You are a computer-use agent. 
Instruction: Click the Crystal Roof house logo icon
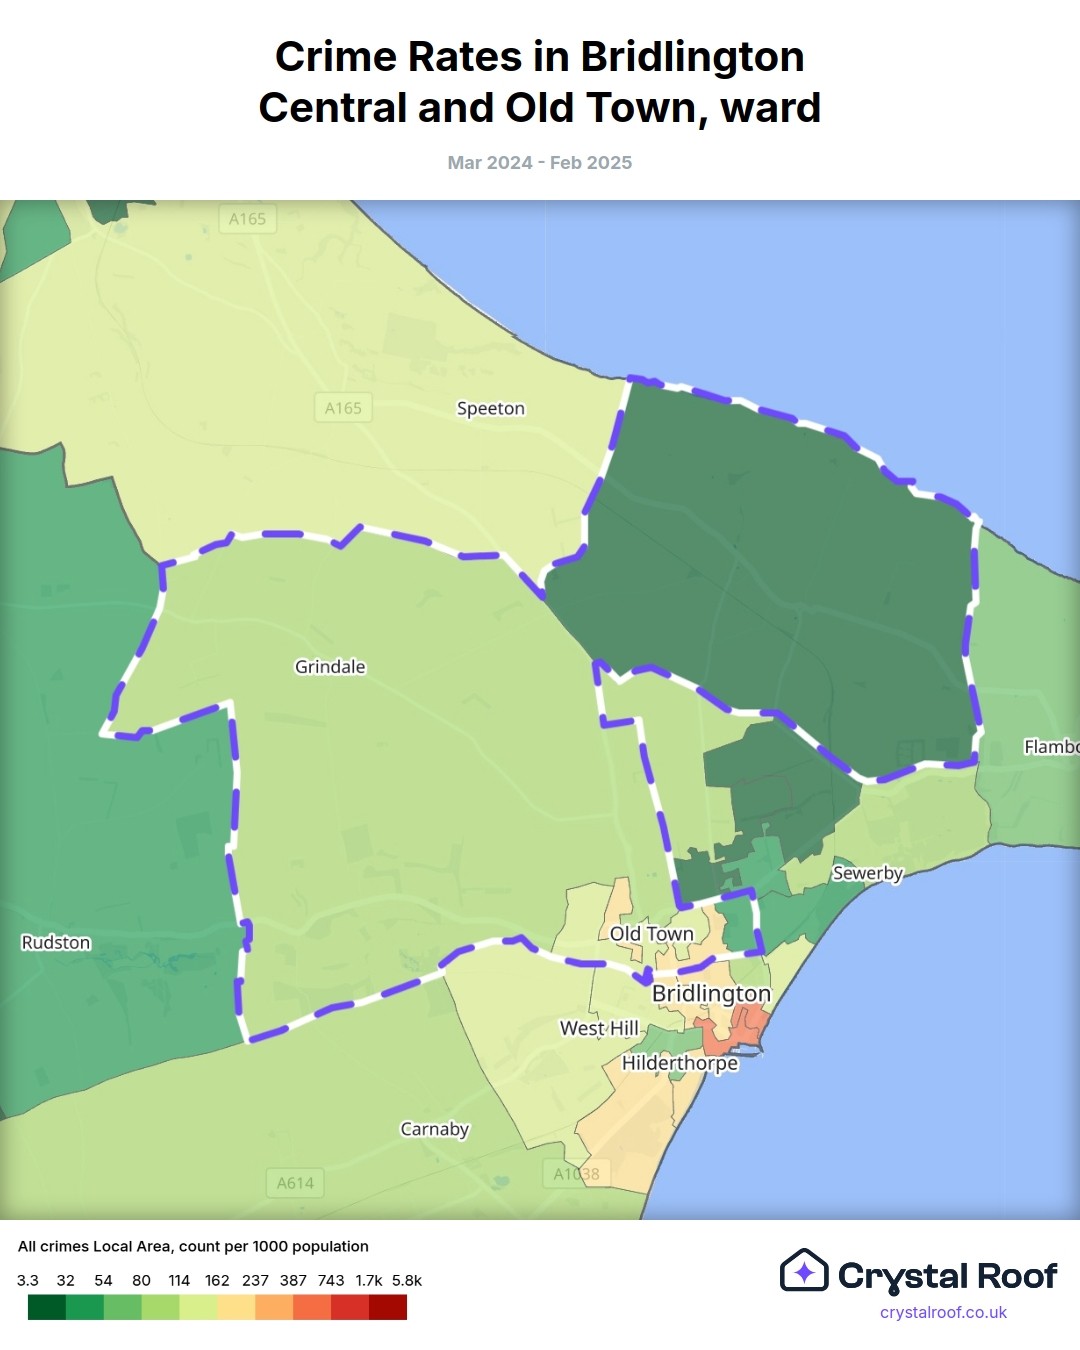pyautogui.click(x=804, y=1272)
